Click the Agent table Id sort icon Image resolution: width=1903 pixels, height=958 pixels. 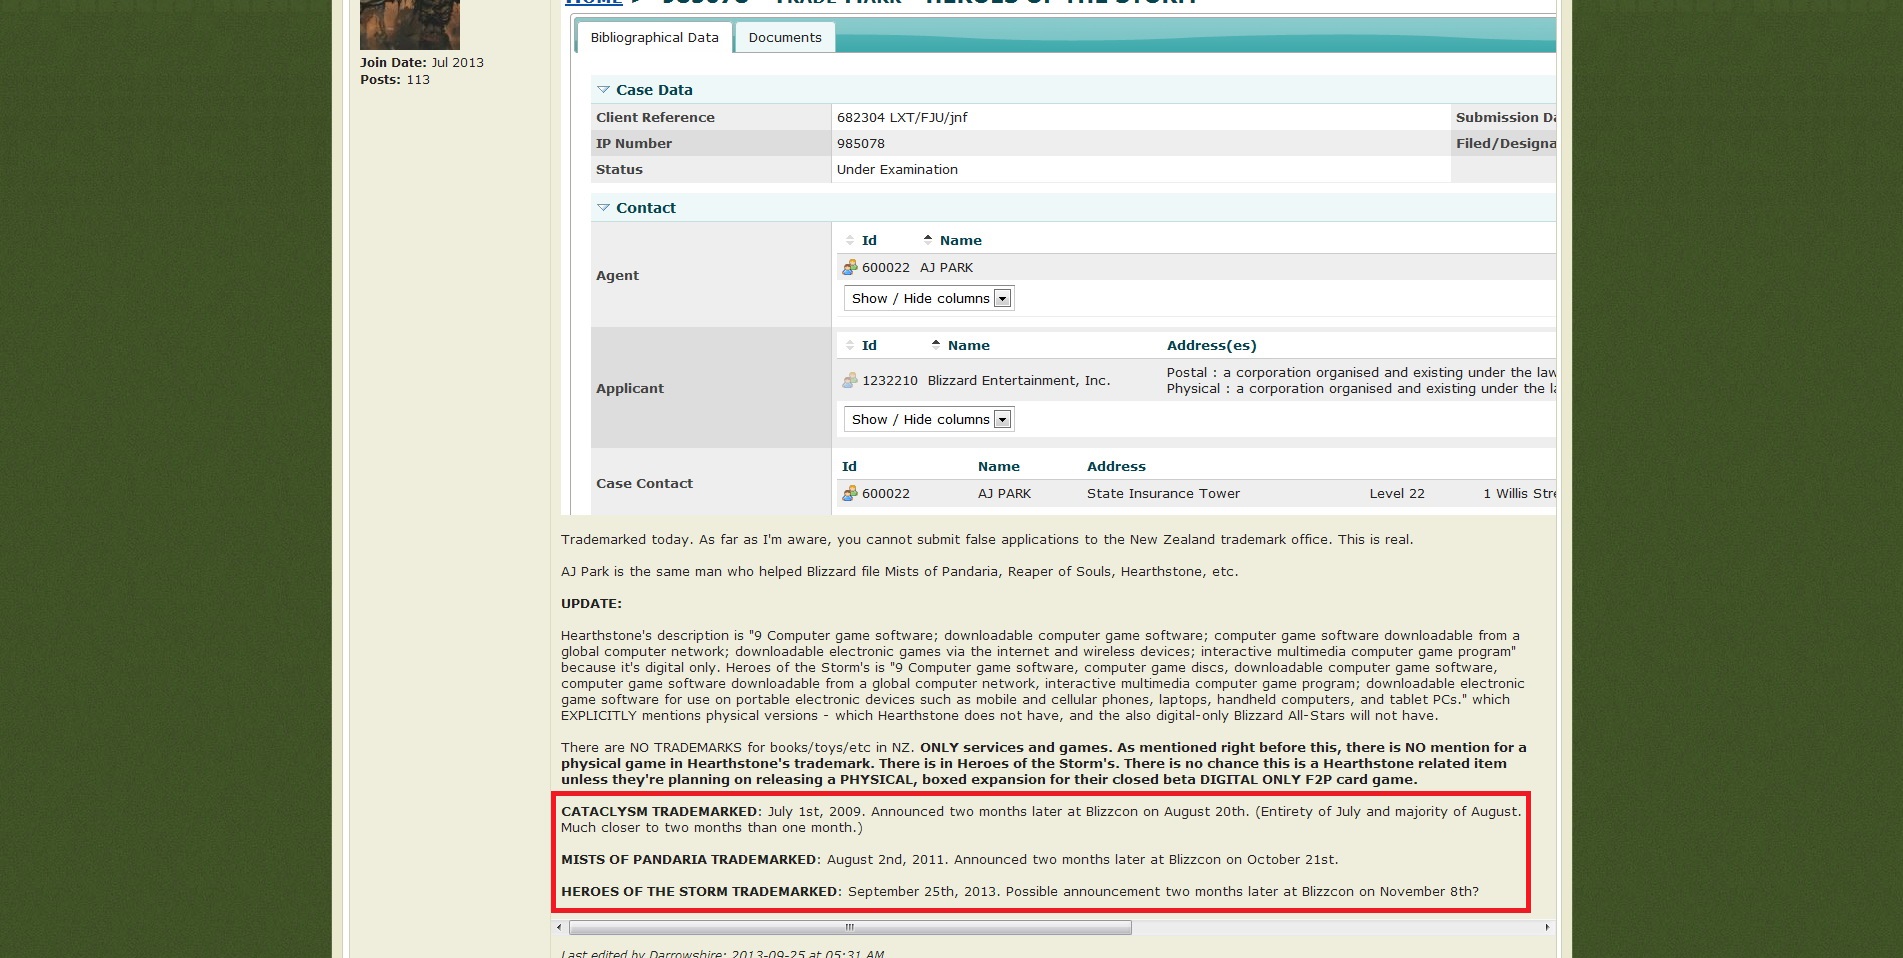click(x=850, y=241)
